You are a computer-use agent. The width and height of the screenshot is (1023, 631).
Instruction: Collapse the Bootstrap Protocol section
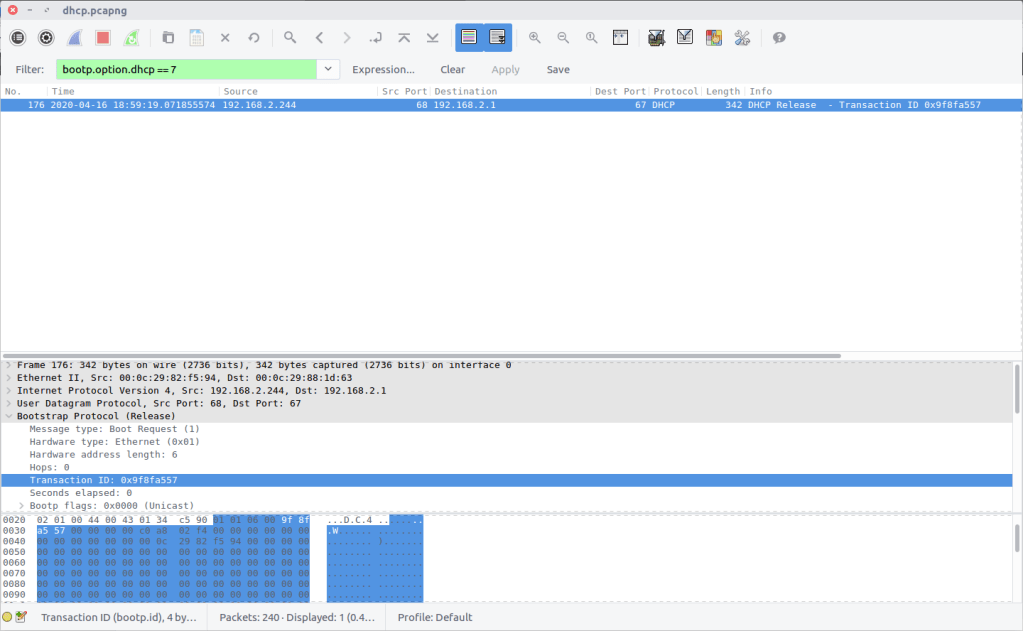click(x=9, y=416)
